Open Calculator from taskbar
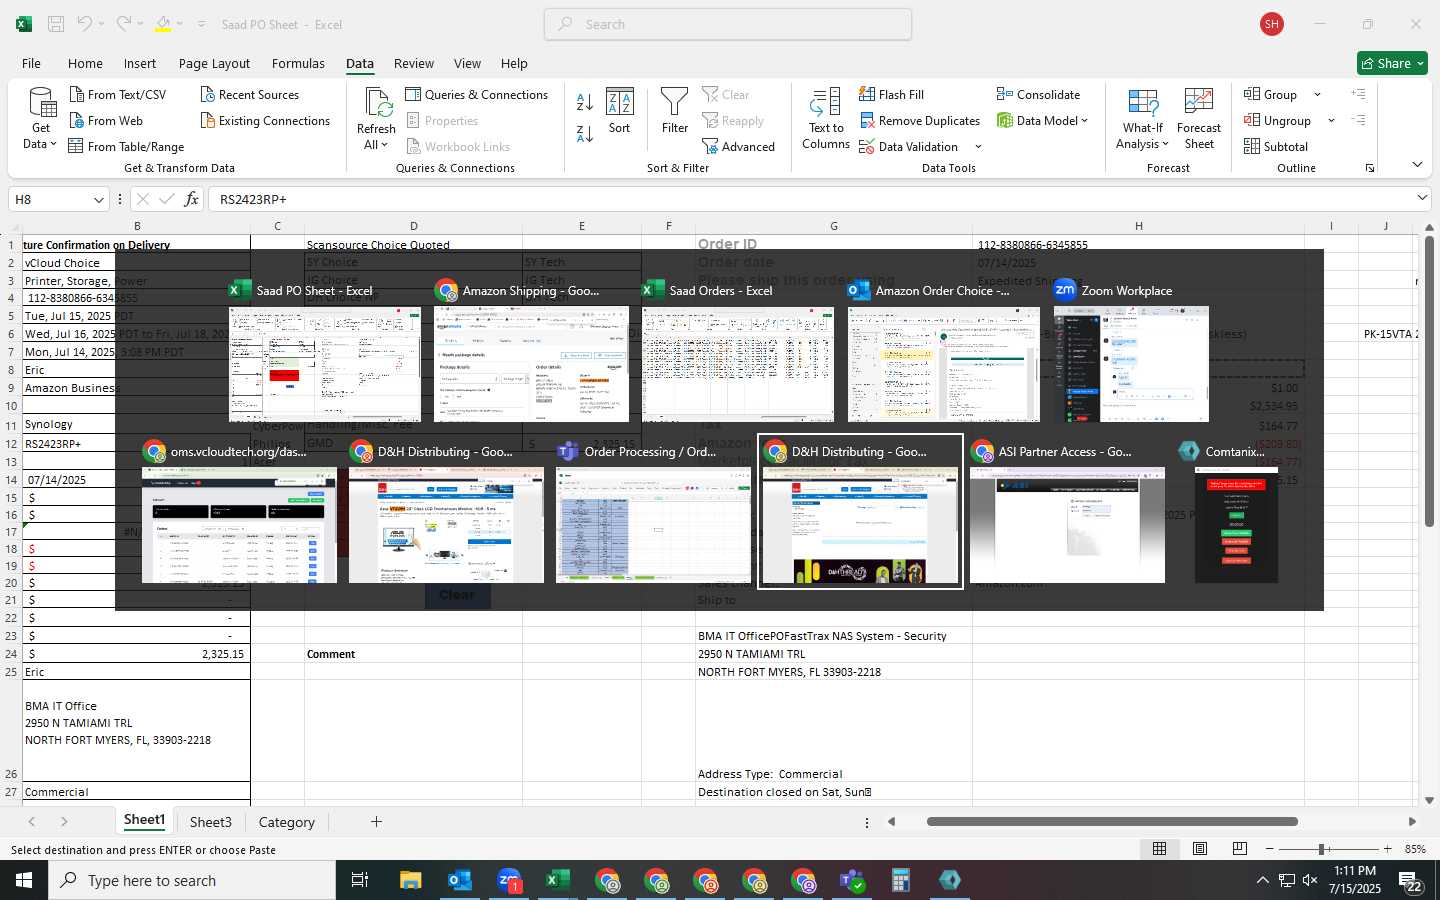The height and width of the screenshot is (900, 1440). click(x=900, y=880)
